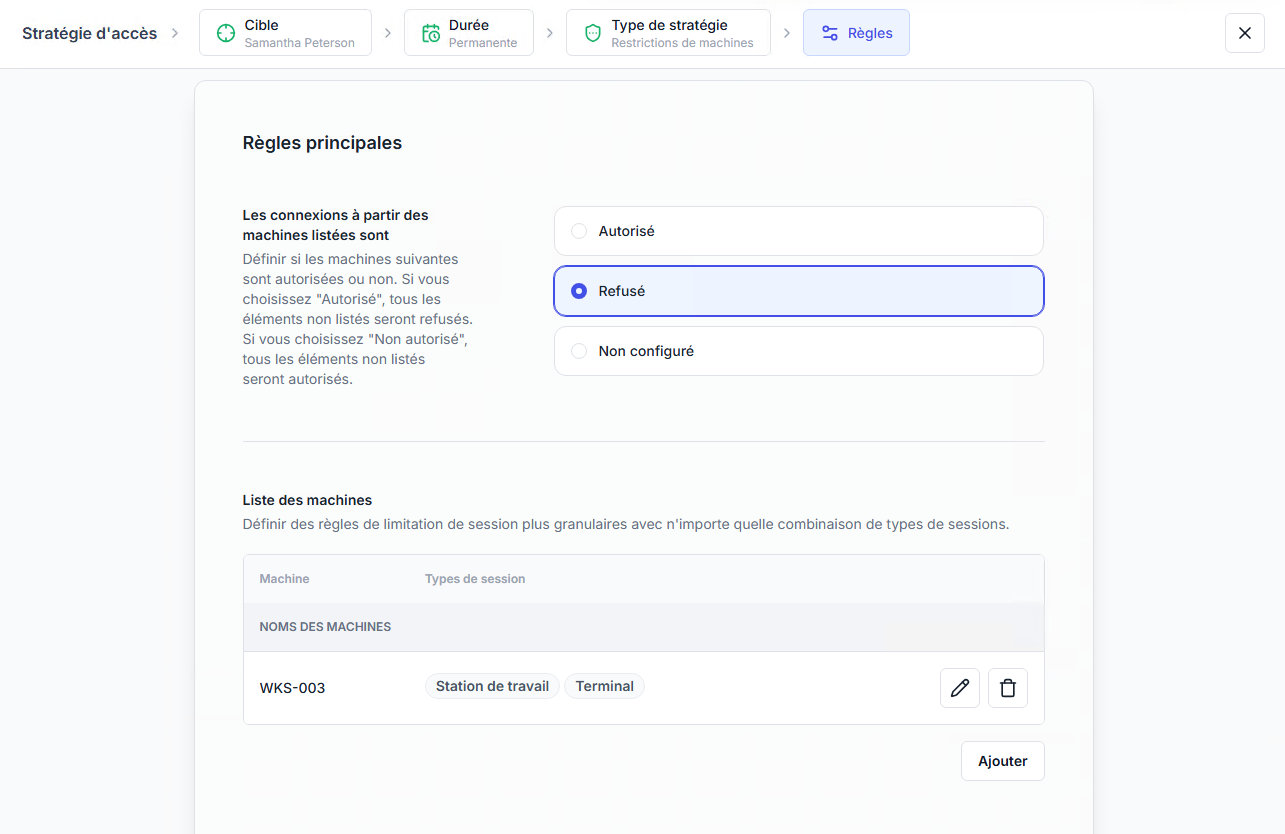Click the target icon in Cible step

[226, 33]
